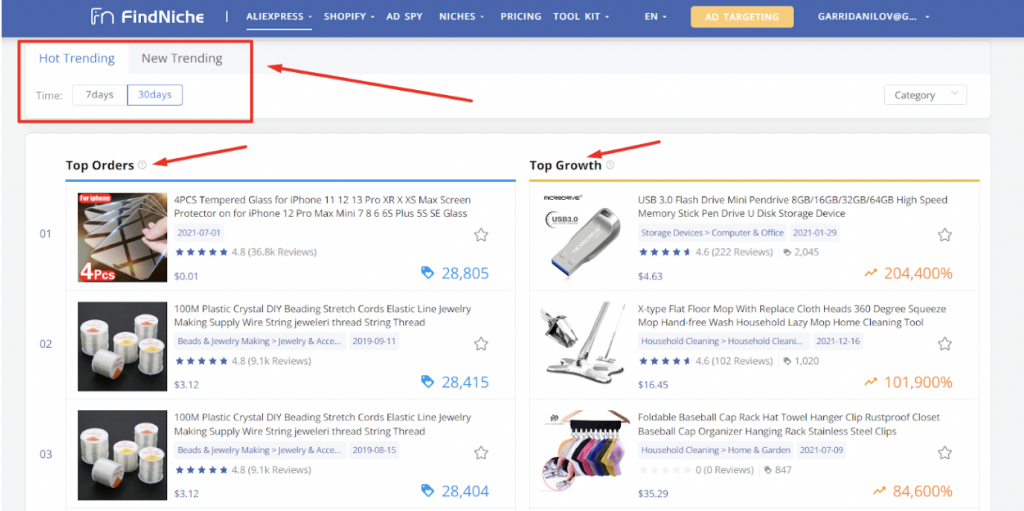Click the Household Cleaning > Home & Garden tag
This screenshot has width=1024, height=511.
click(716, 450)
